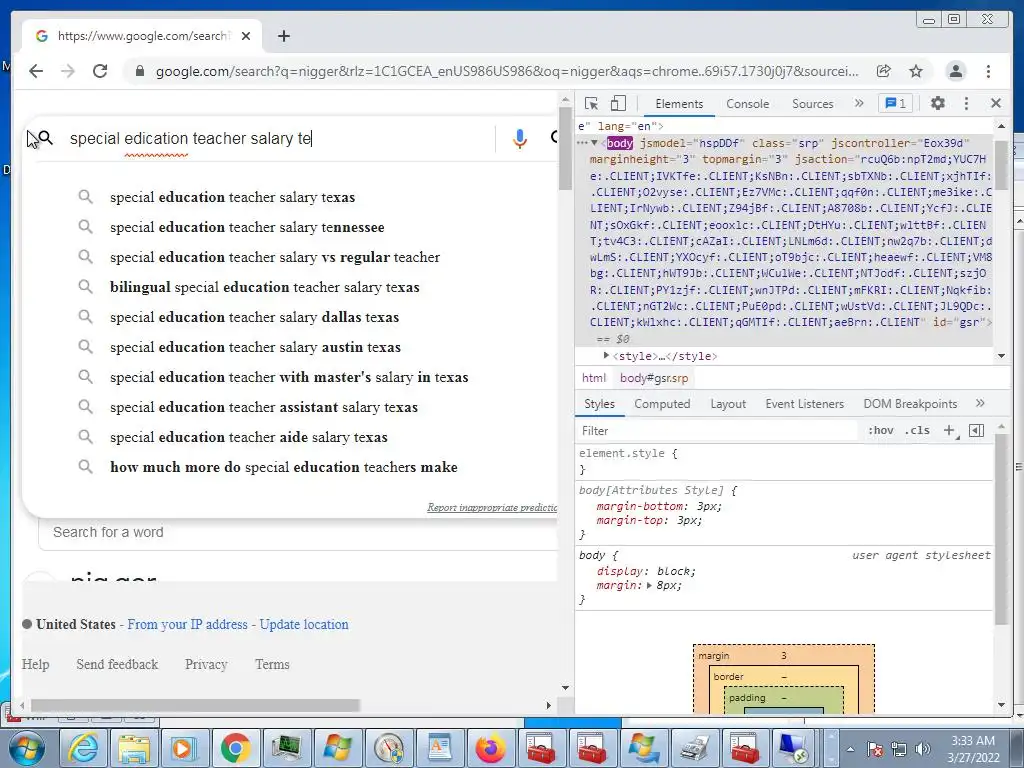Activate DevTools inspect element picker
1024x768 pixels.
click(592, 103)
